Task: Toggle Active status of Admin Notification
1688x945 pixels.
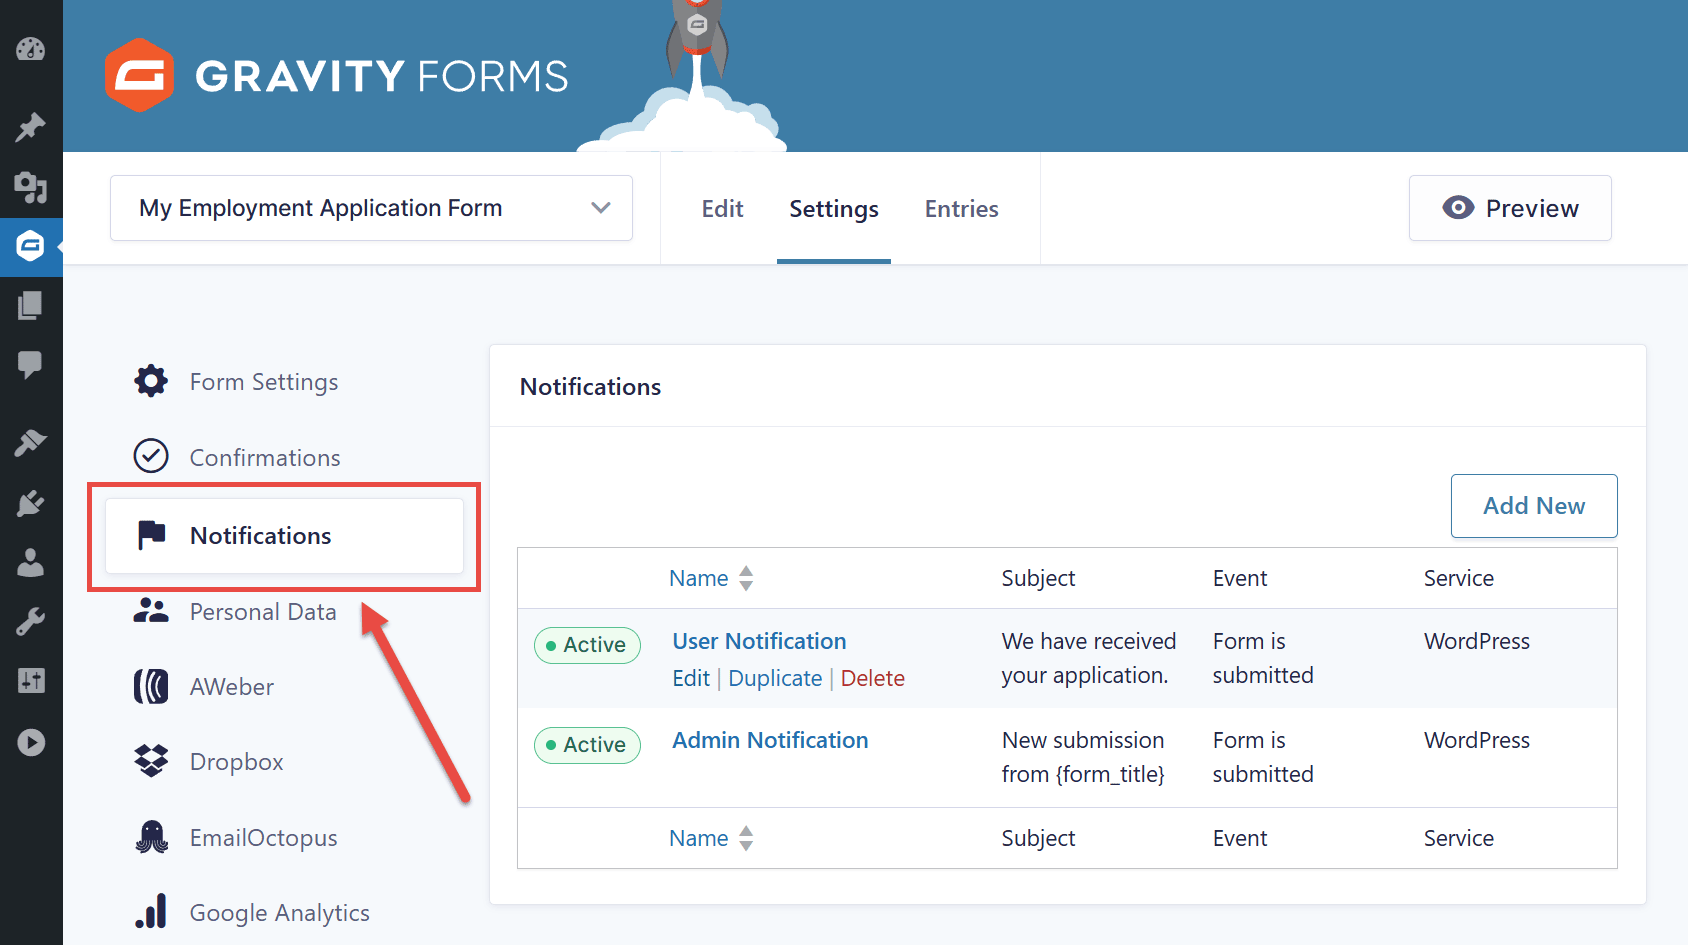Action: coord(587,745)
